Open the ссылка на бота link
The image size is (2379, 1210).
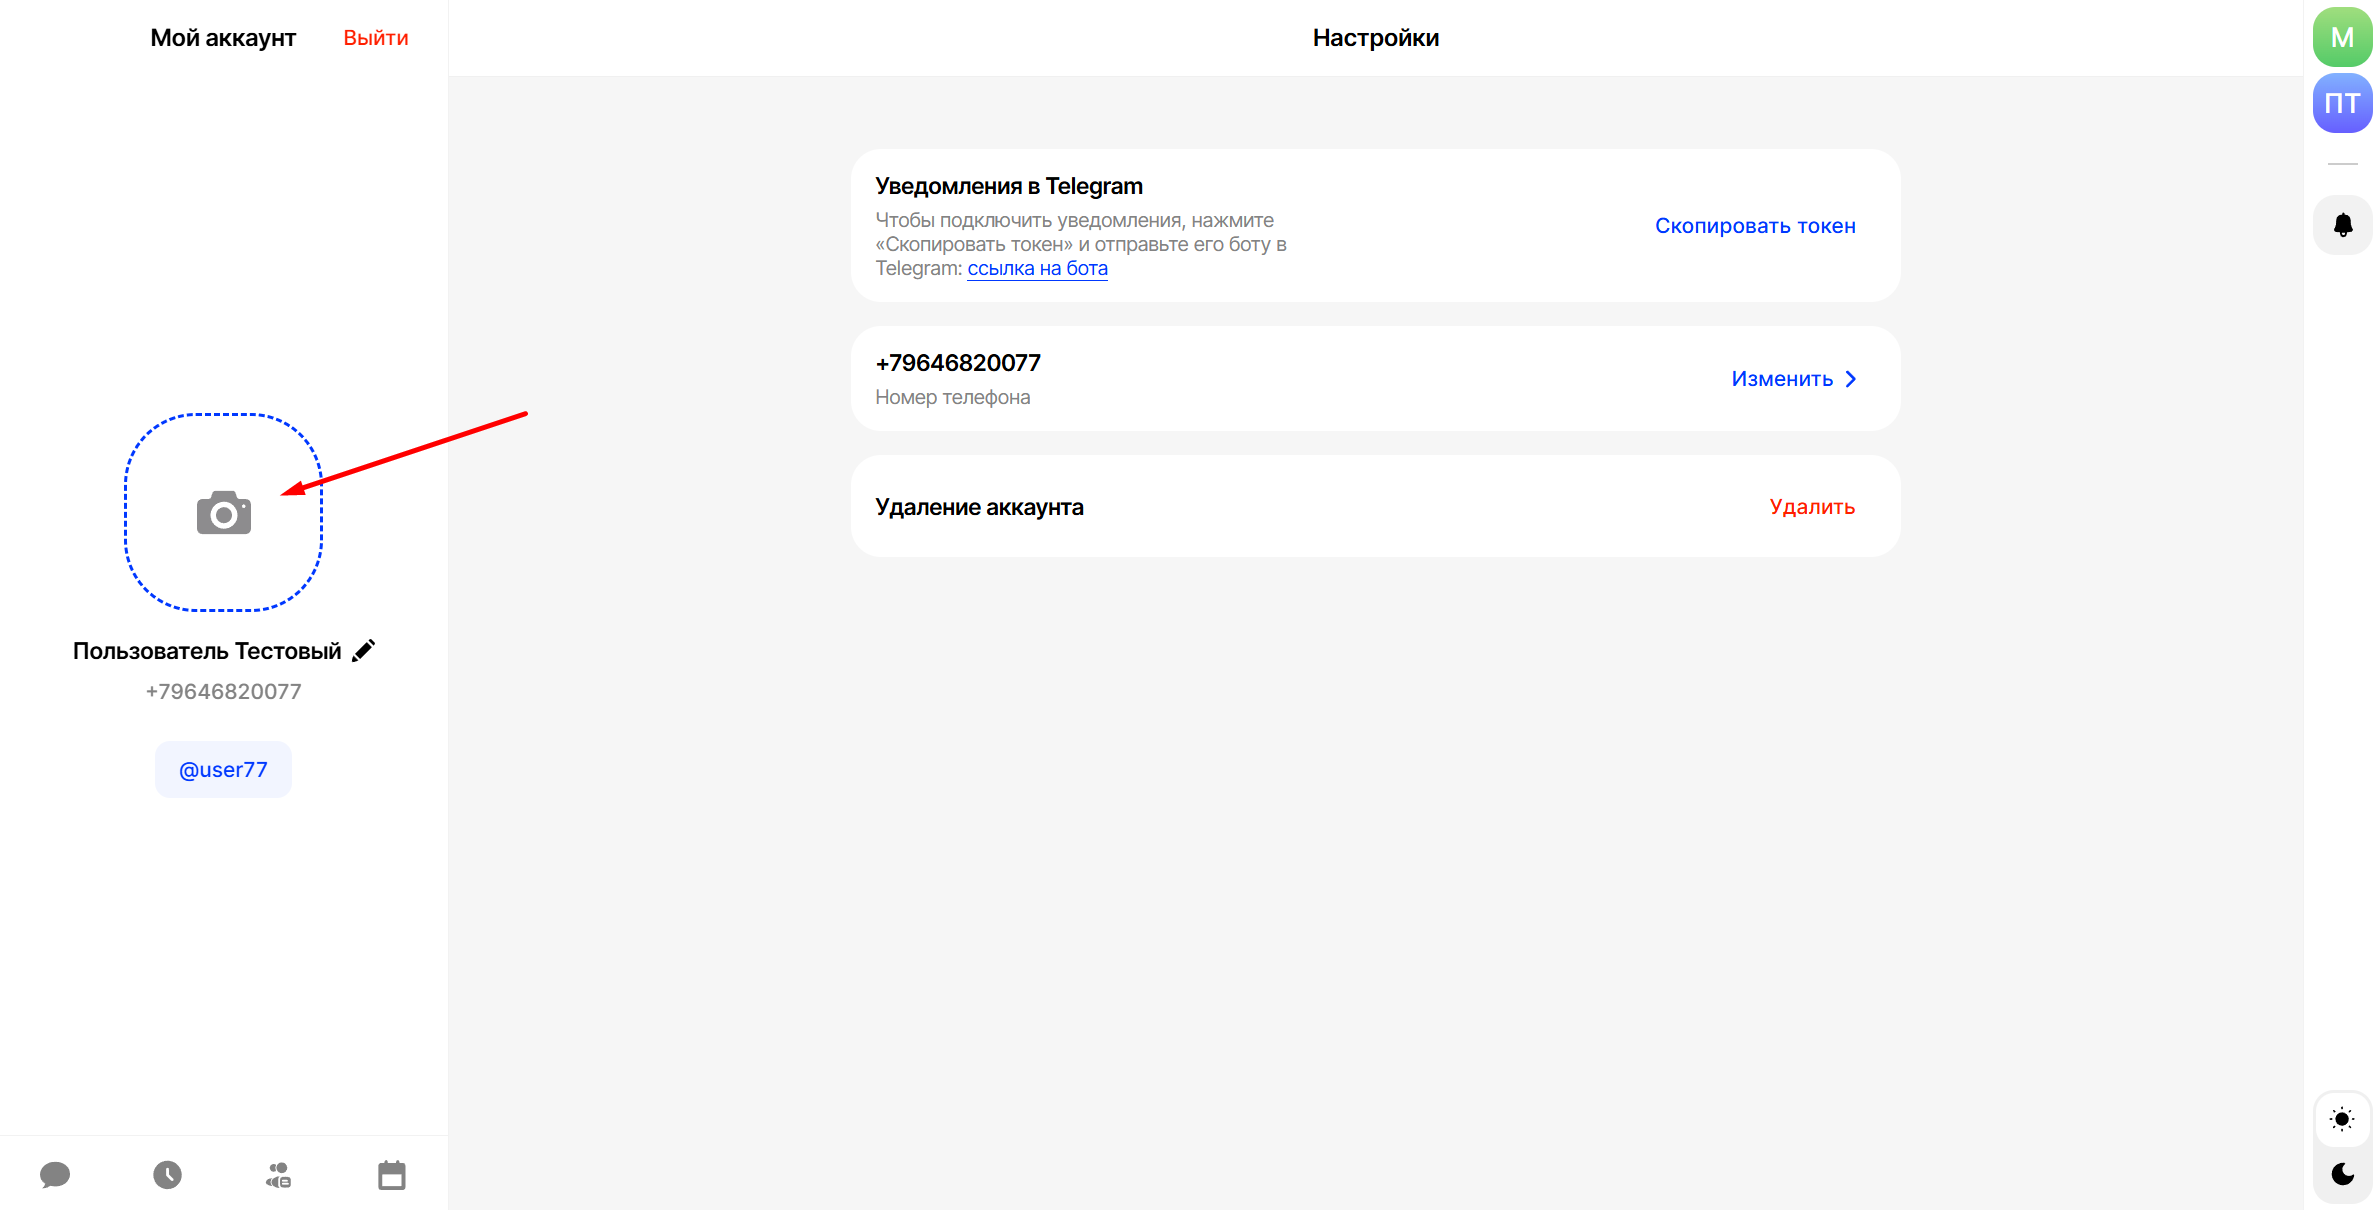coord(1037,268)
